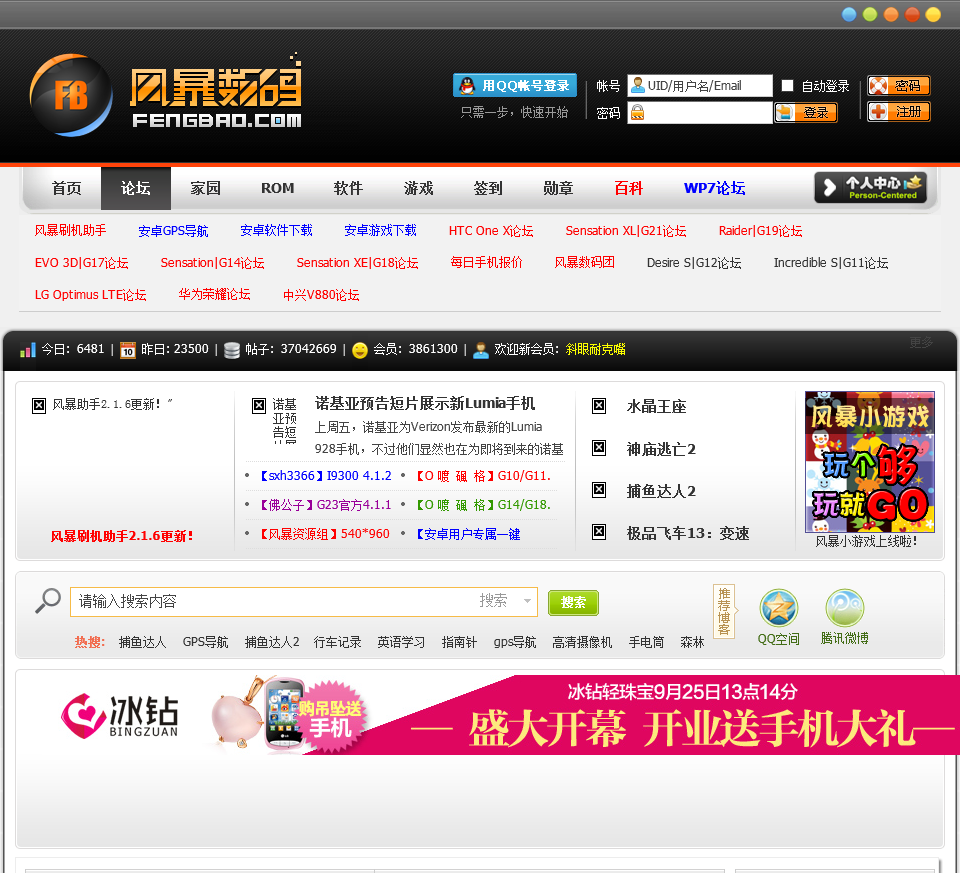Open red 风暴刷机助手2.1.6更新! link

122,536
